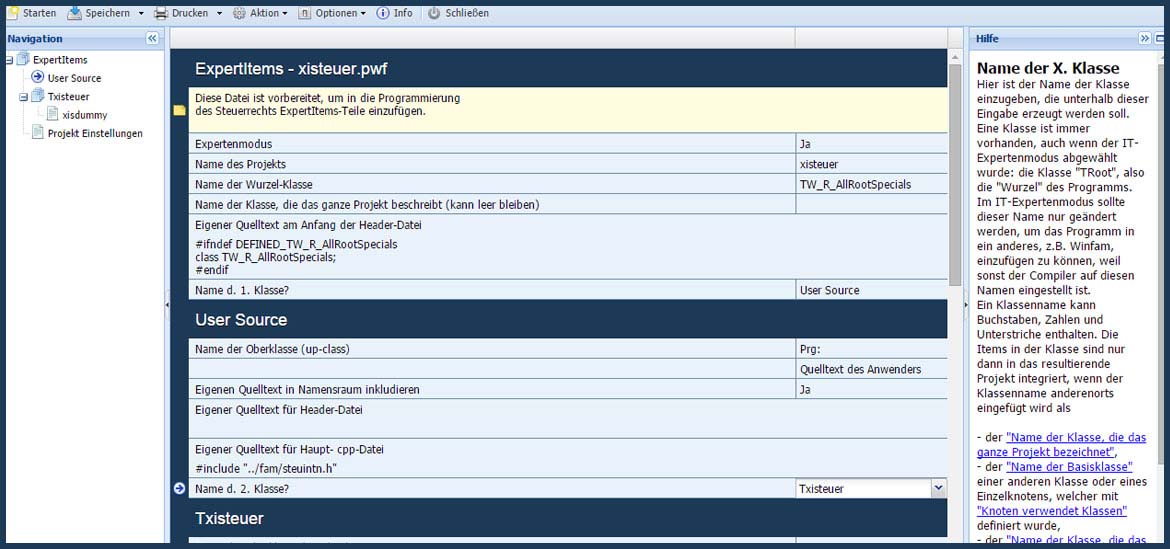This screenshot has height=549, width=1170.
Task: Select User Source in navigation tree
Action: pyautogui.click(x=74, y=78)
